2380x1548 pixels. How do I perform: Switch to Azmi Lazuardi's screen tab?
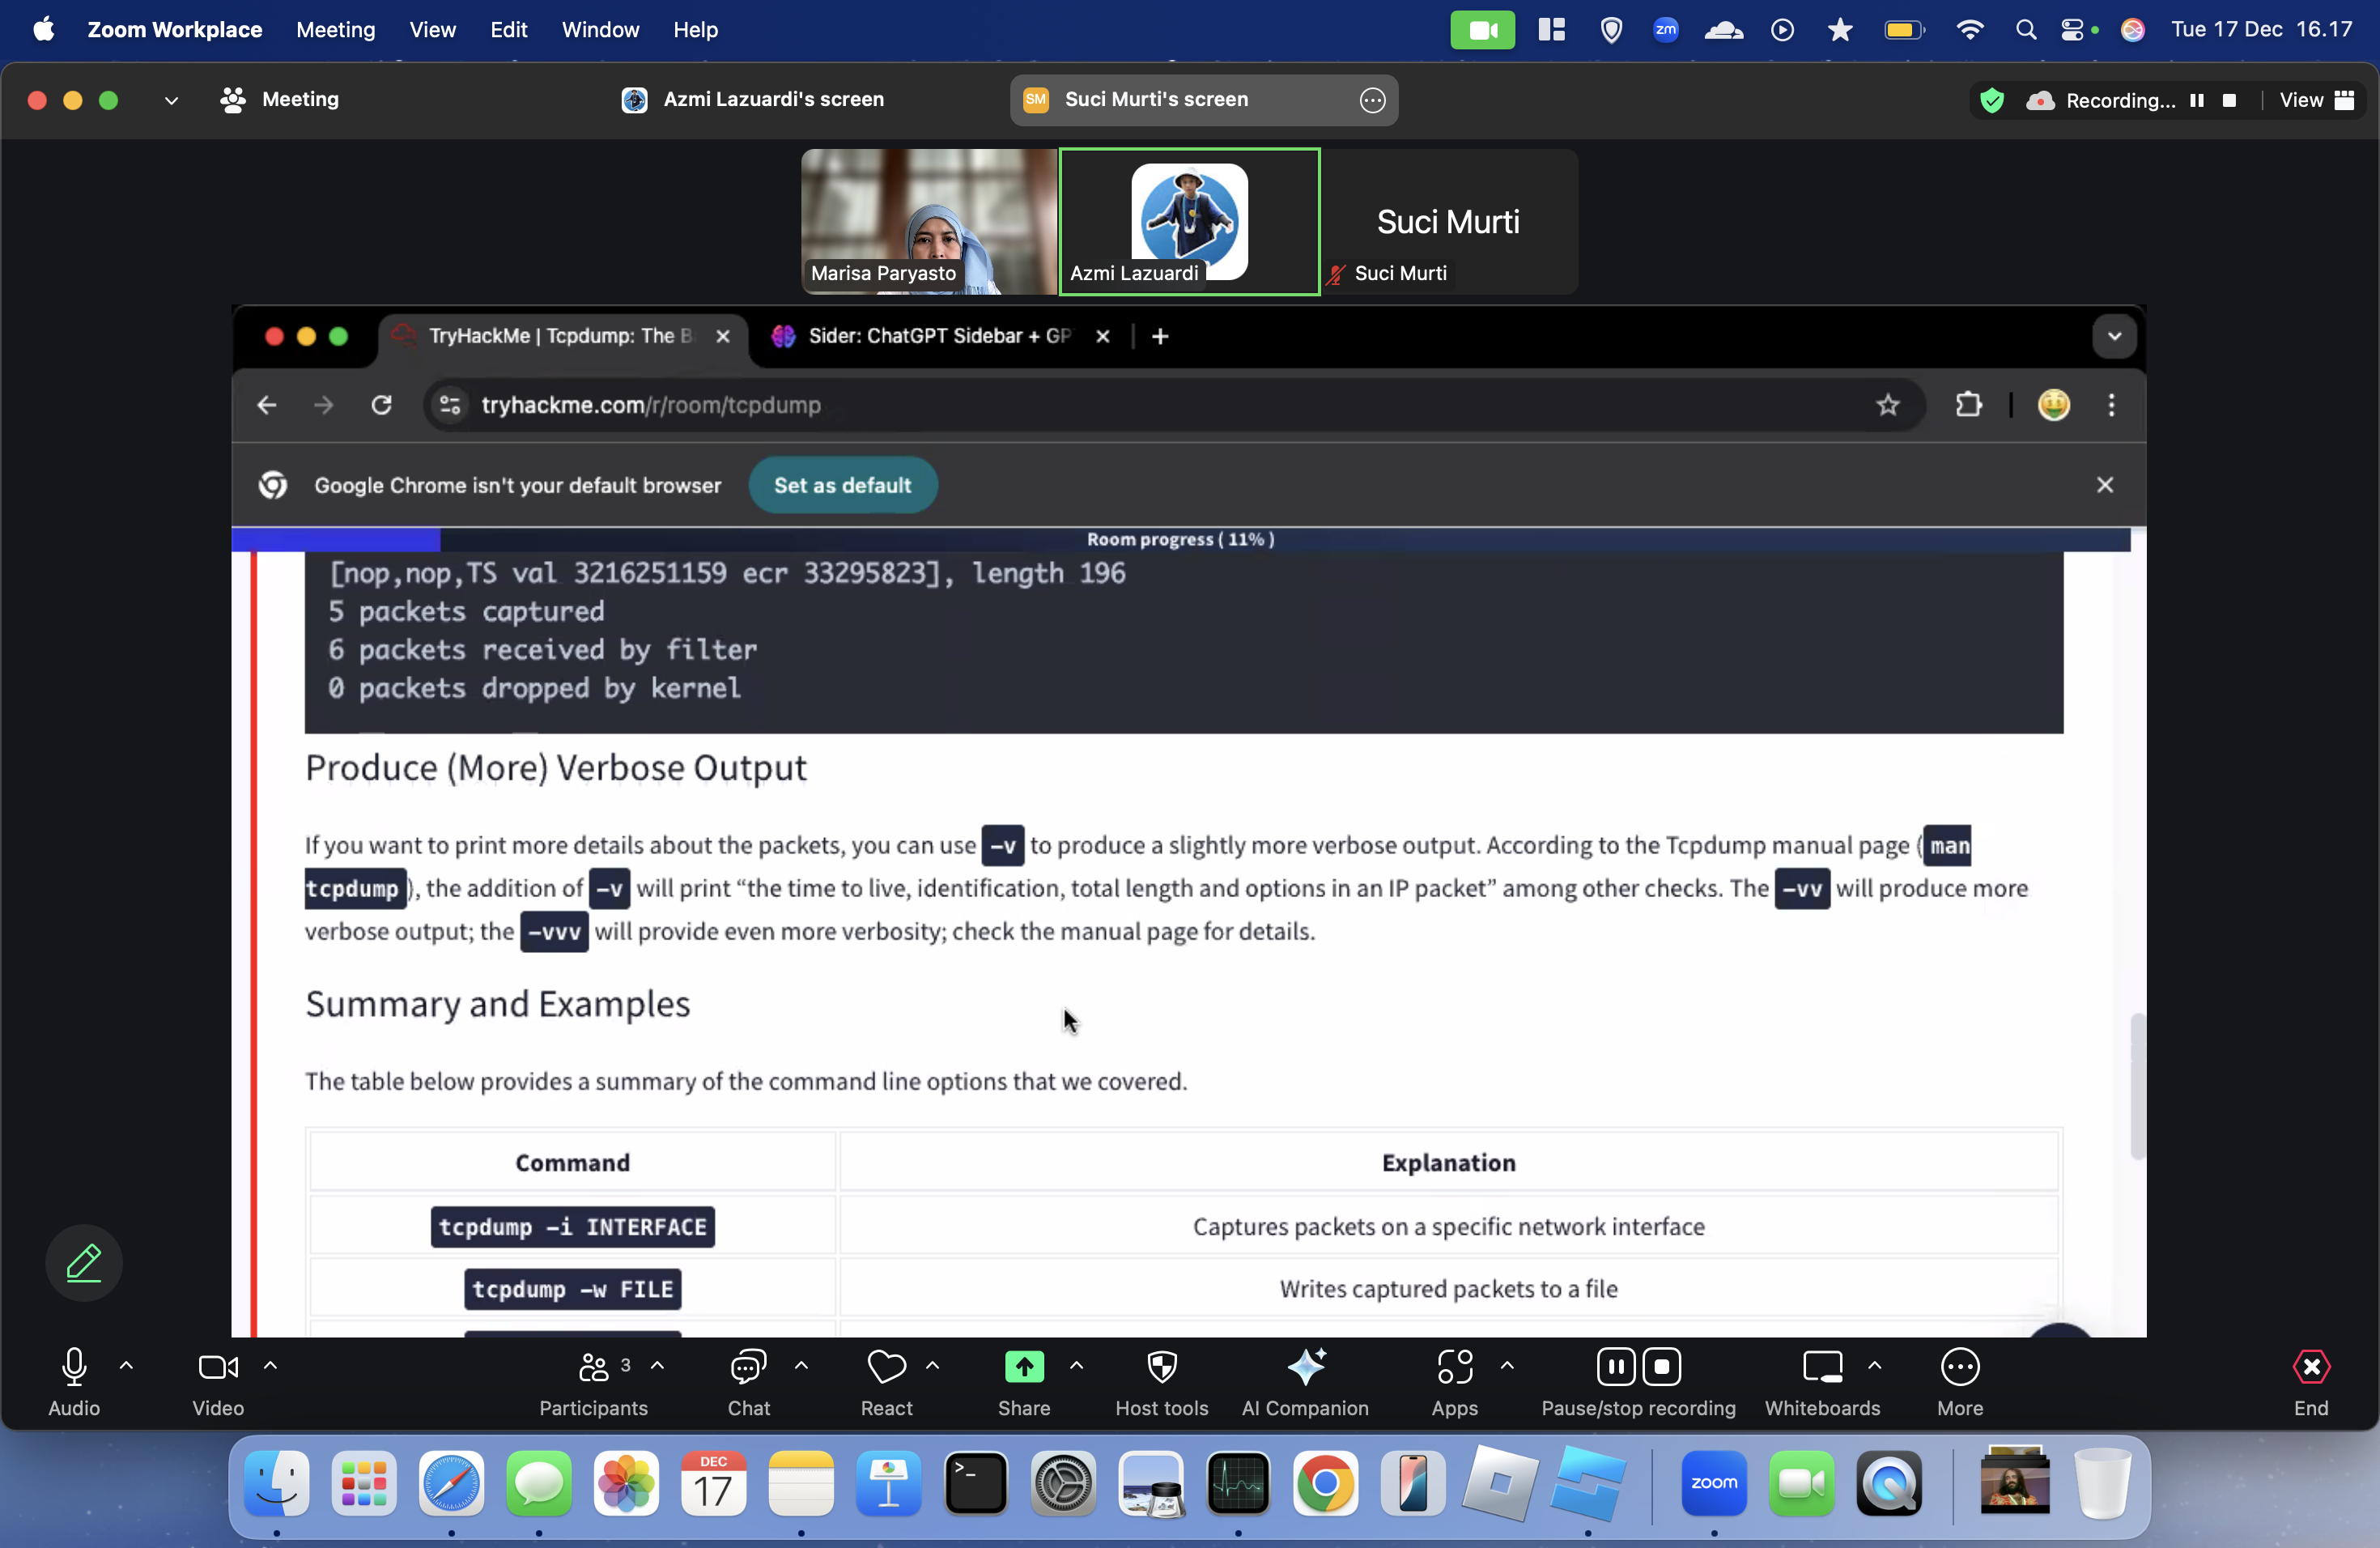753,99
